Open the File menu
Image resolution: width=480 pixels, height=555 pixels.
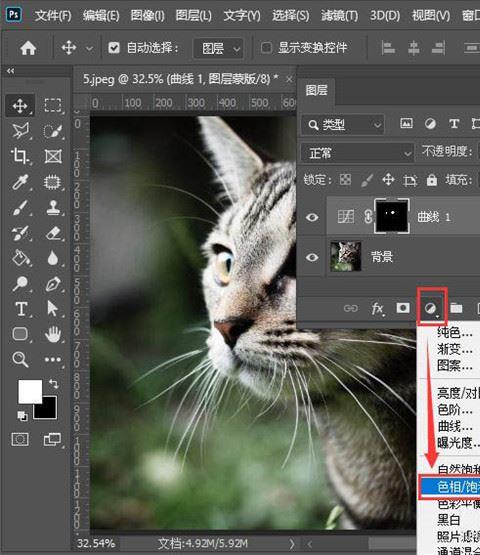click(x=53, y=16)
